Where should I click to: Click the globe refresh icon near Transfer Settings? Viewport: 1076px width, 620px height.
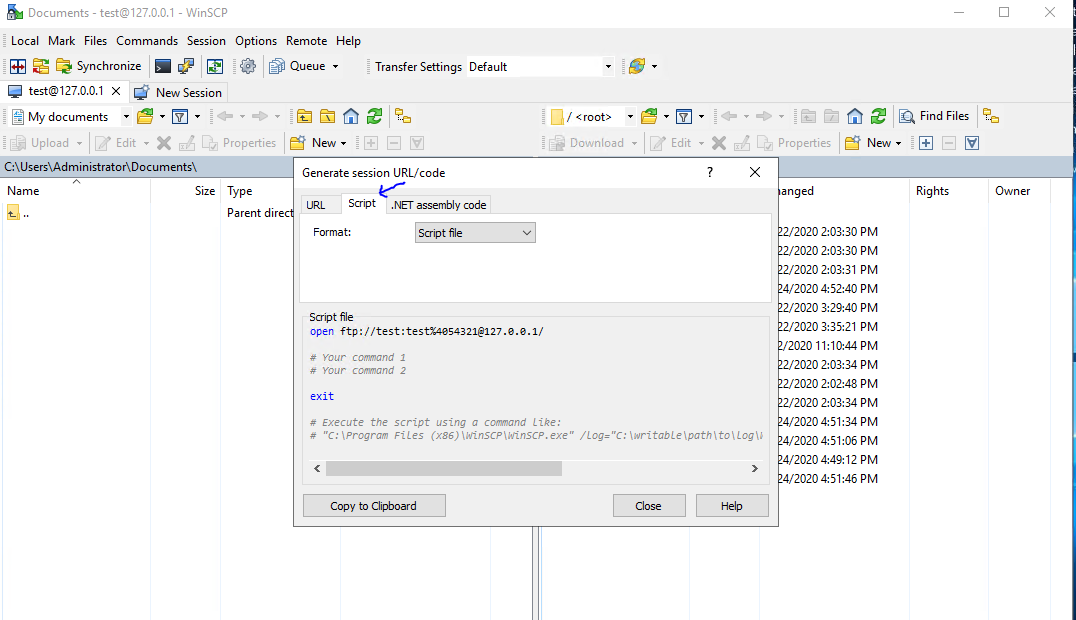(x=637, y=66)
